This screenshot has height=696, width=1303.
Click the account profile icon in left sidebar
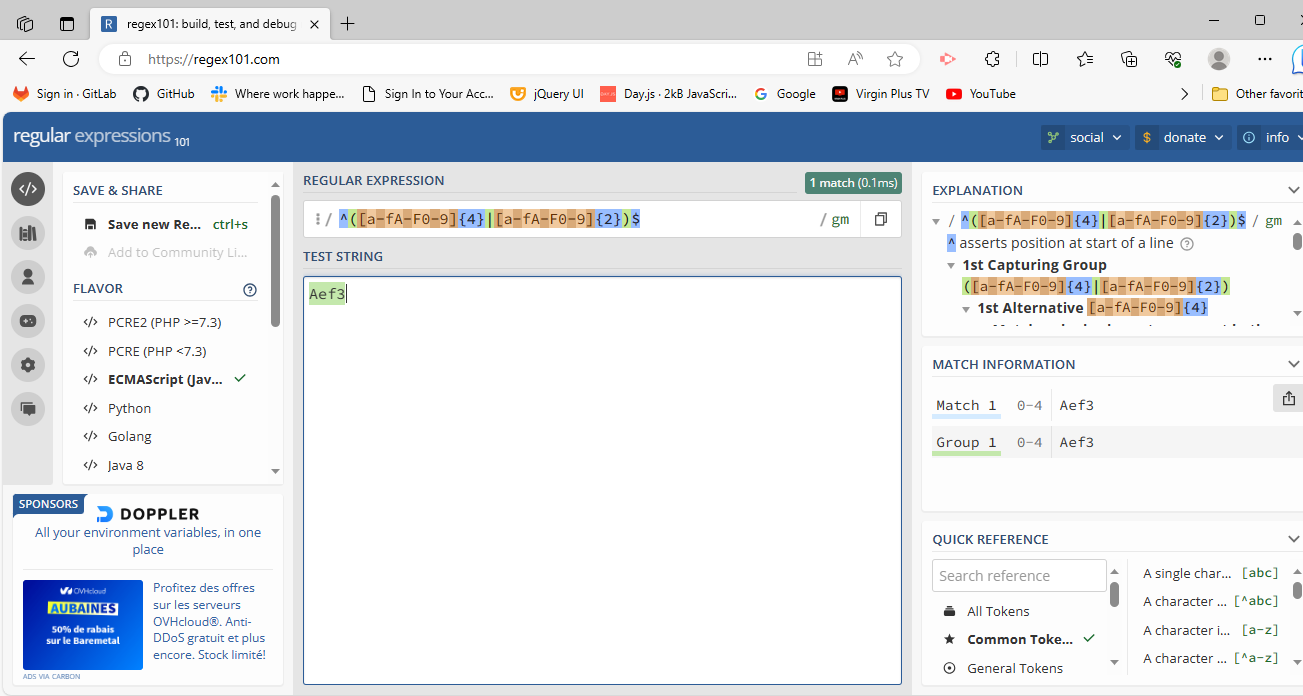click(x=28, y=277)
